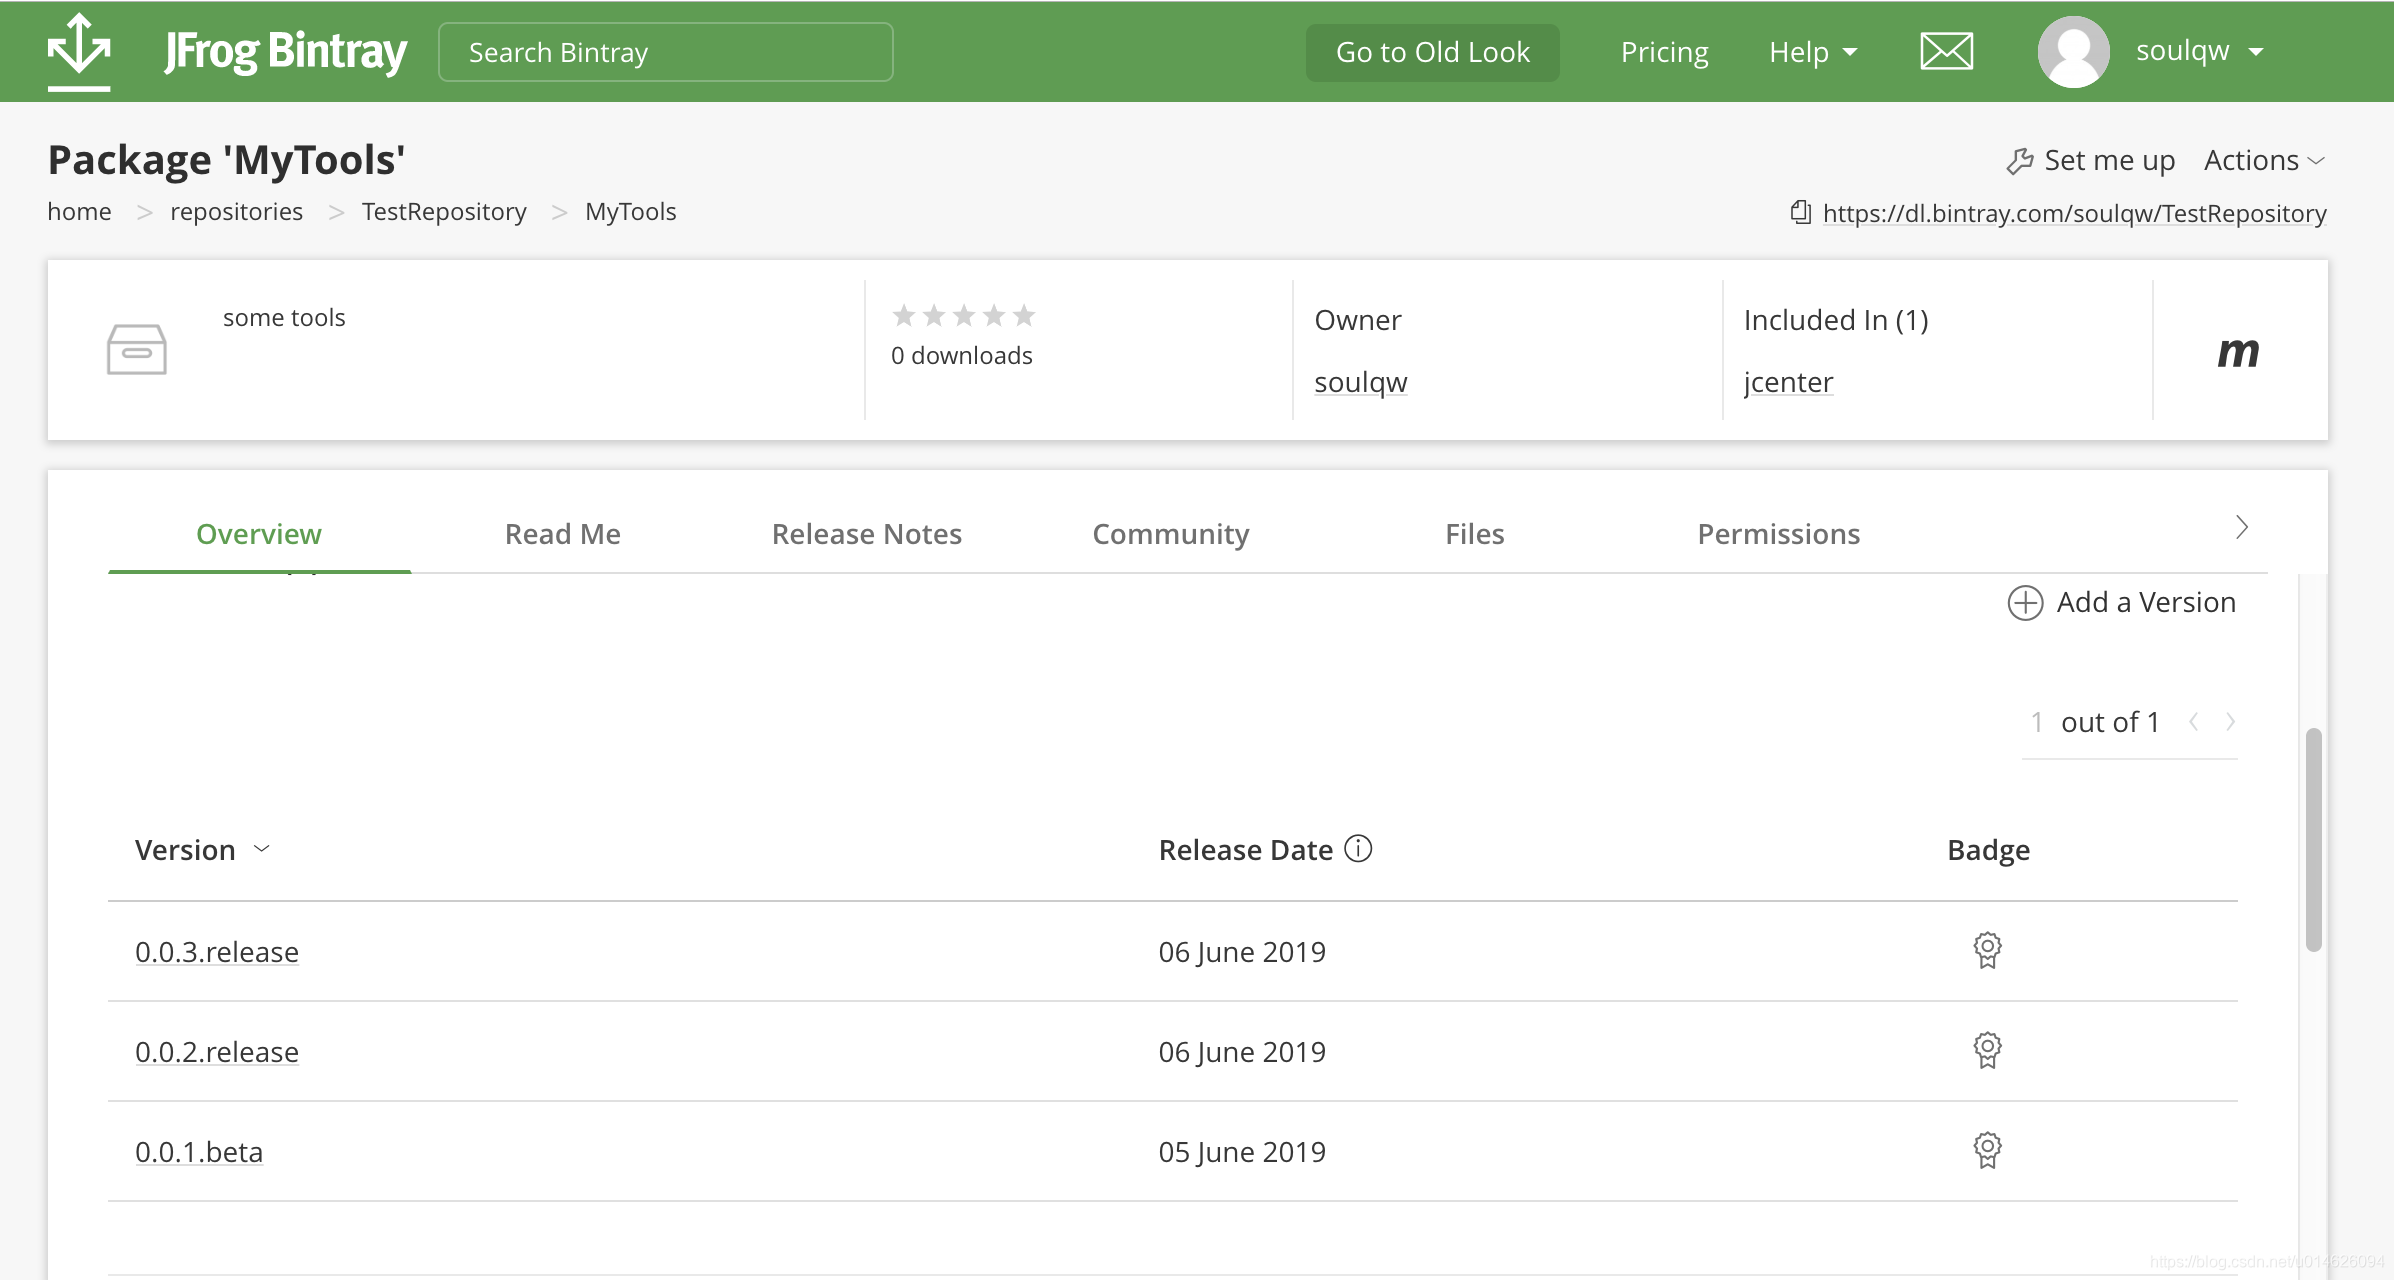
Task: Click badge icon for 0.0.1.beta
Action: (1987, 1150)
